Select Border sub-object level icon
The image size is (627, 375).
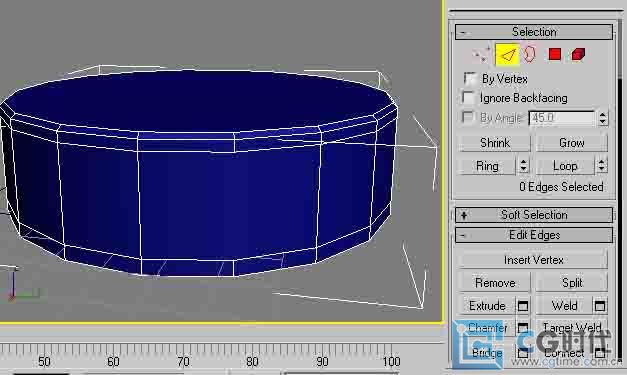[x=529, y=54]
